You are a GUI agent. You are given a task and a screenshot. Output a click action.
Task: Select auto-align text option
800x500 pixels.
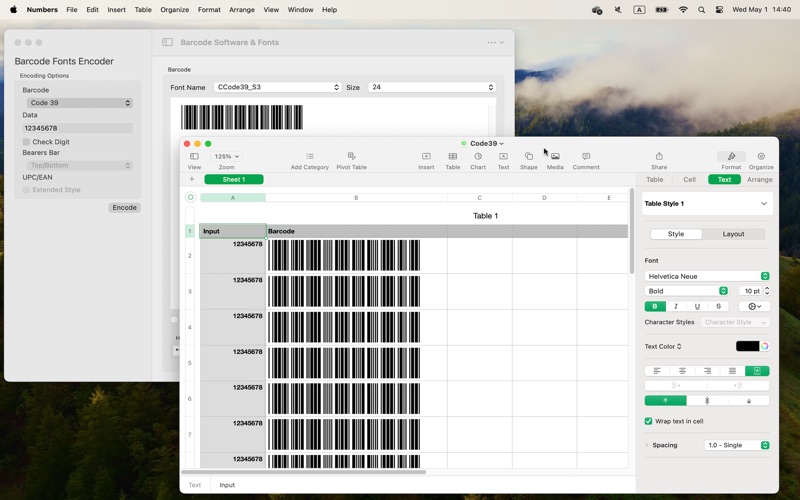757,371
